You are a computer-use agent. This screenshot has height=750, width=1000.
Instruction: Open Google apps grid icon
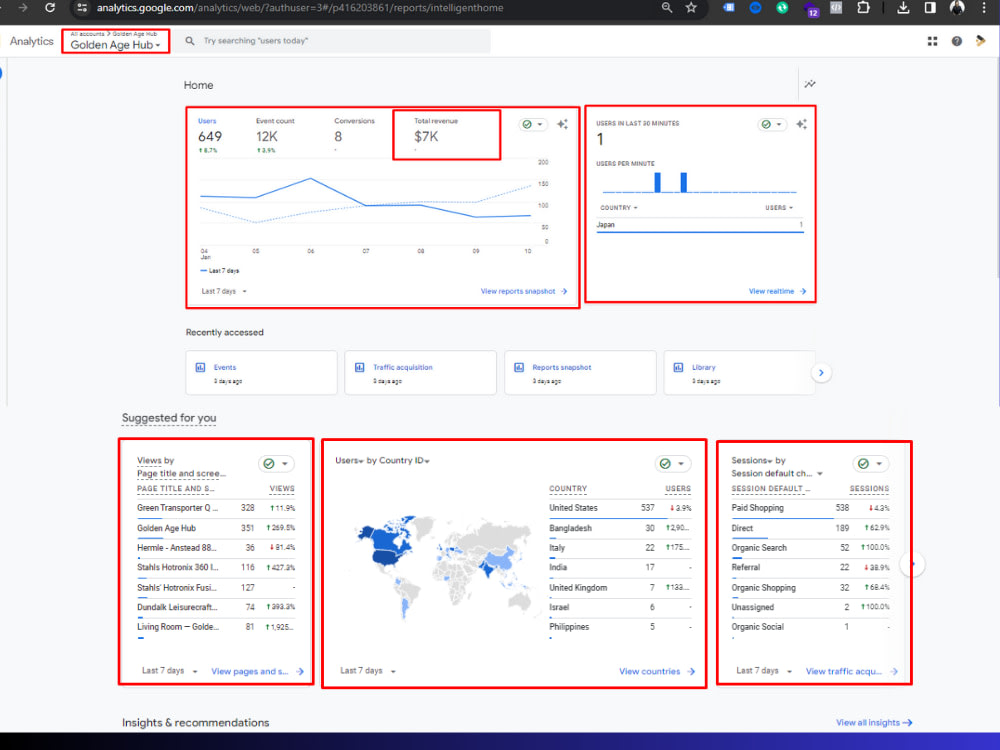(932, 41)
